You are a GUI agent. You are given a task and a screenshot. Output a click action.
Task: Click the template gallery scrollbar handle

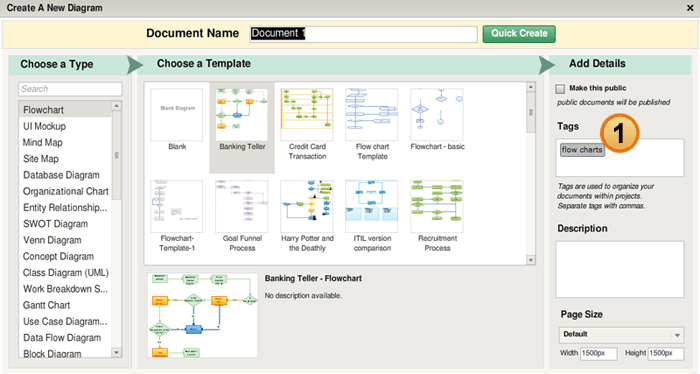pos(531,112)
